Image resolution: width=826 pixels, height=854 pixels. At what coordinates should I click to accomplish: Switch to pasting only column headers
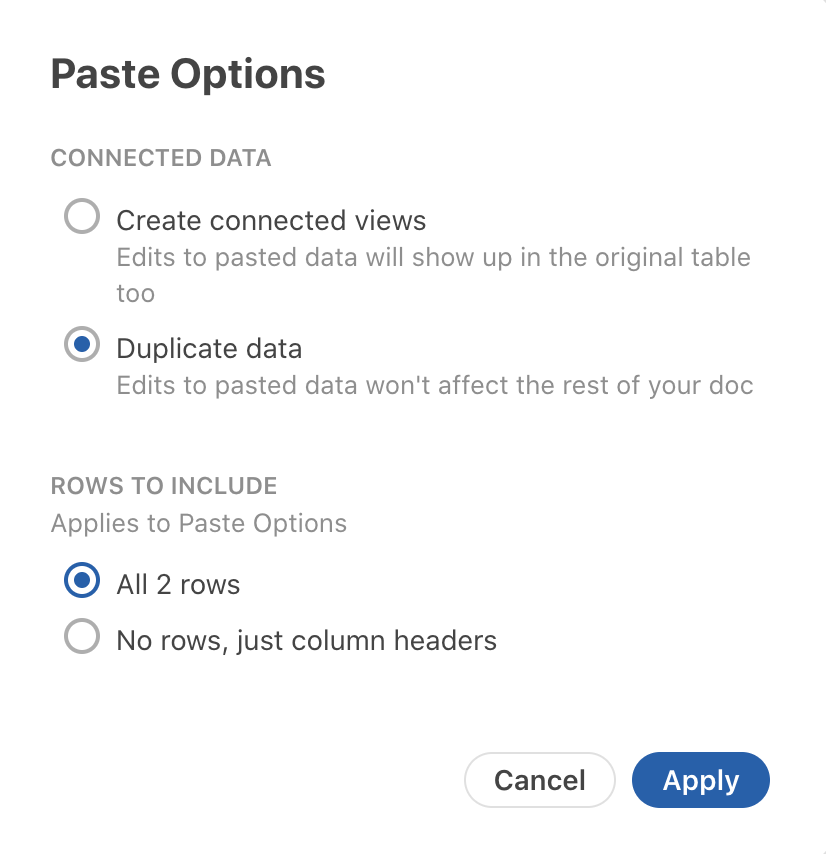tap(81, 637)
